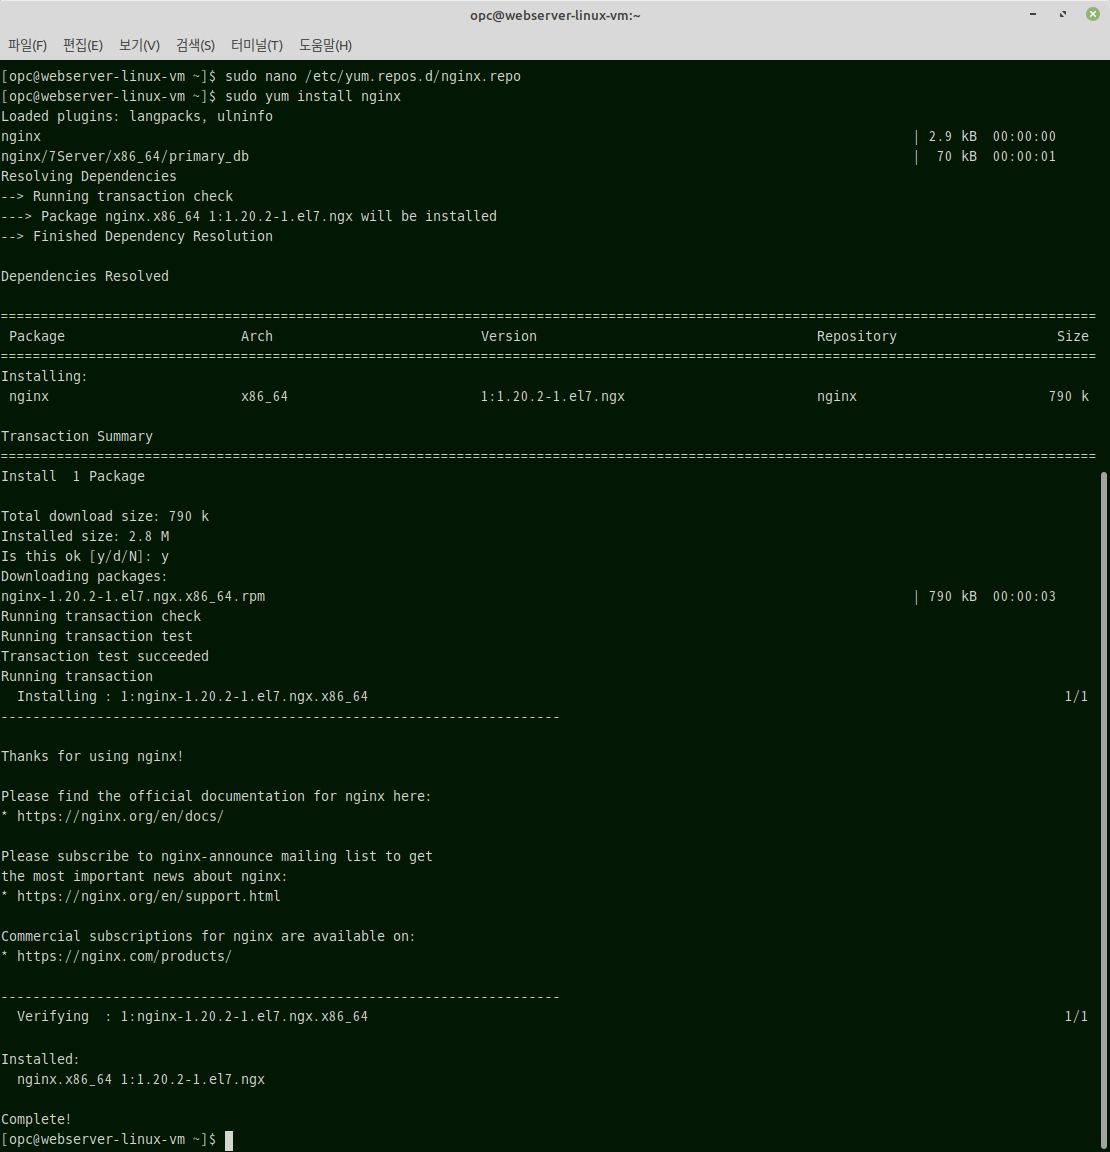Click the terminal vertical scrollbar

click(x=1104, y=808)
